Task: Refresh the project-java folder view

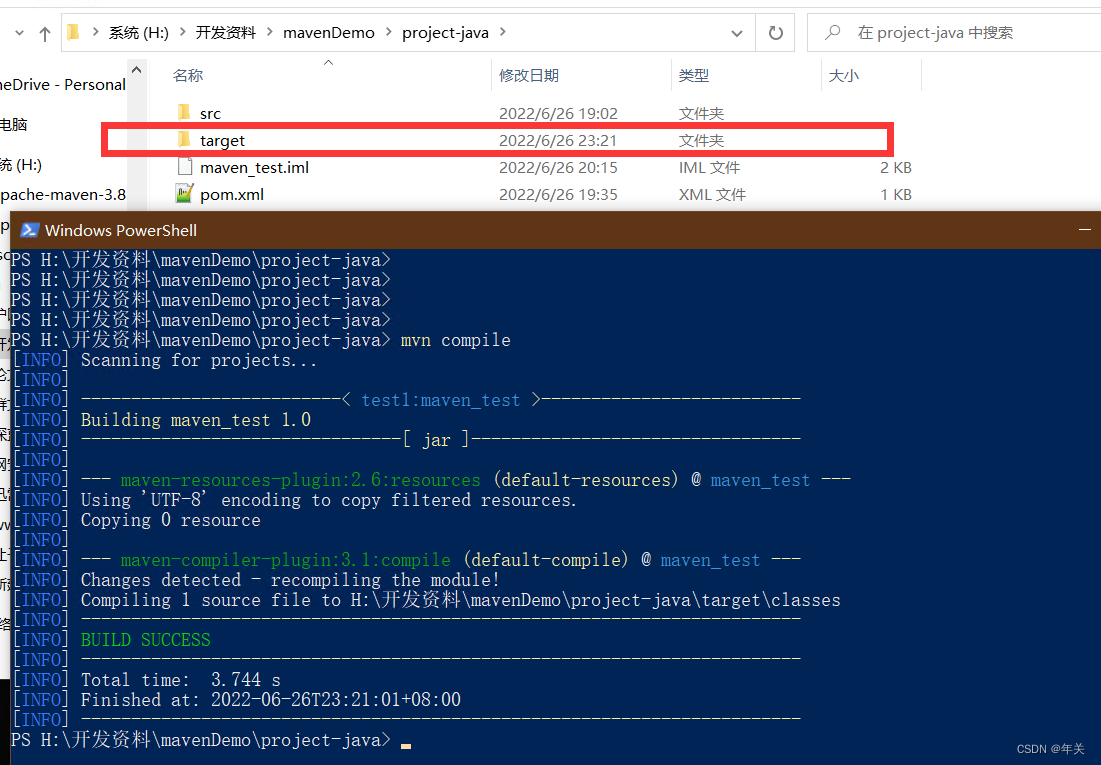Action: pos(775,33)
